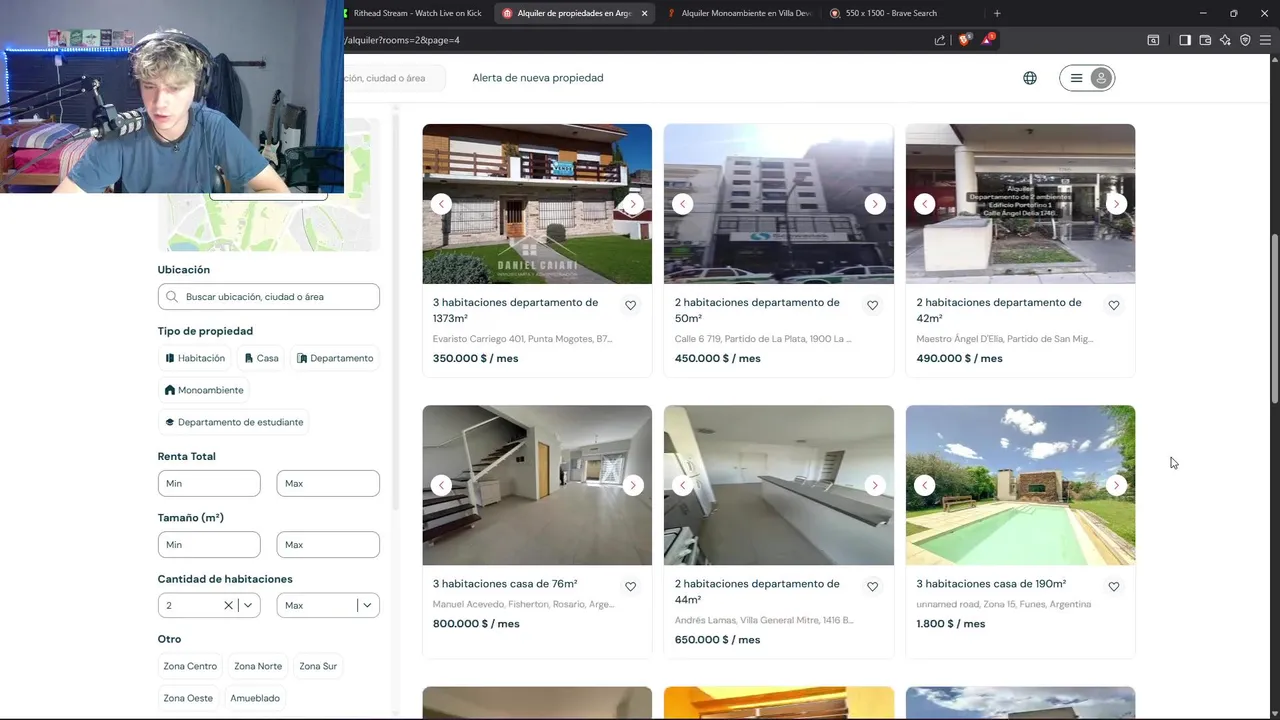
Task: Clear the minimum habitaciones value 2
Action: [x=228, y=605]
